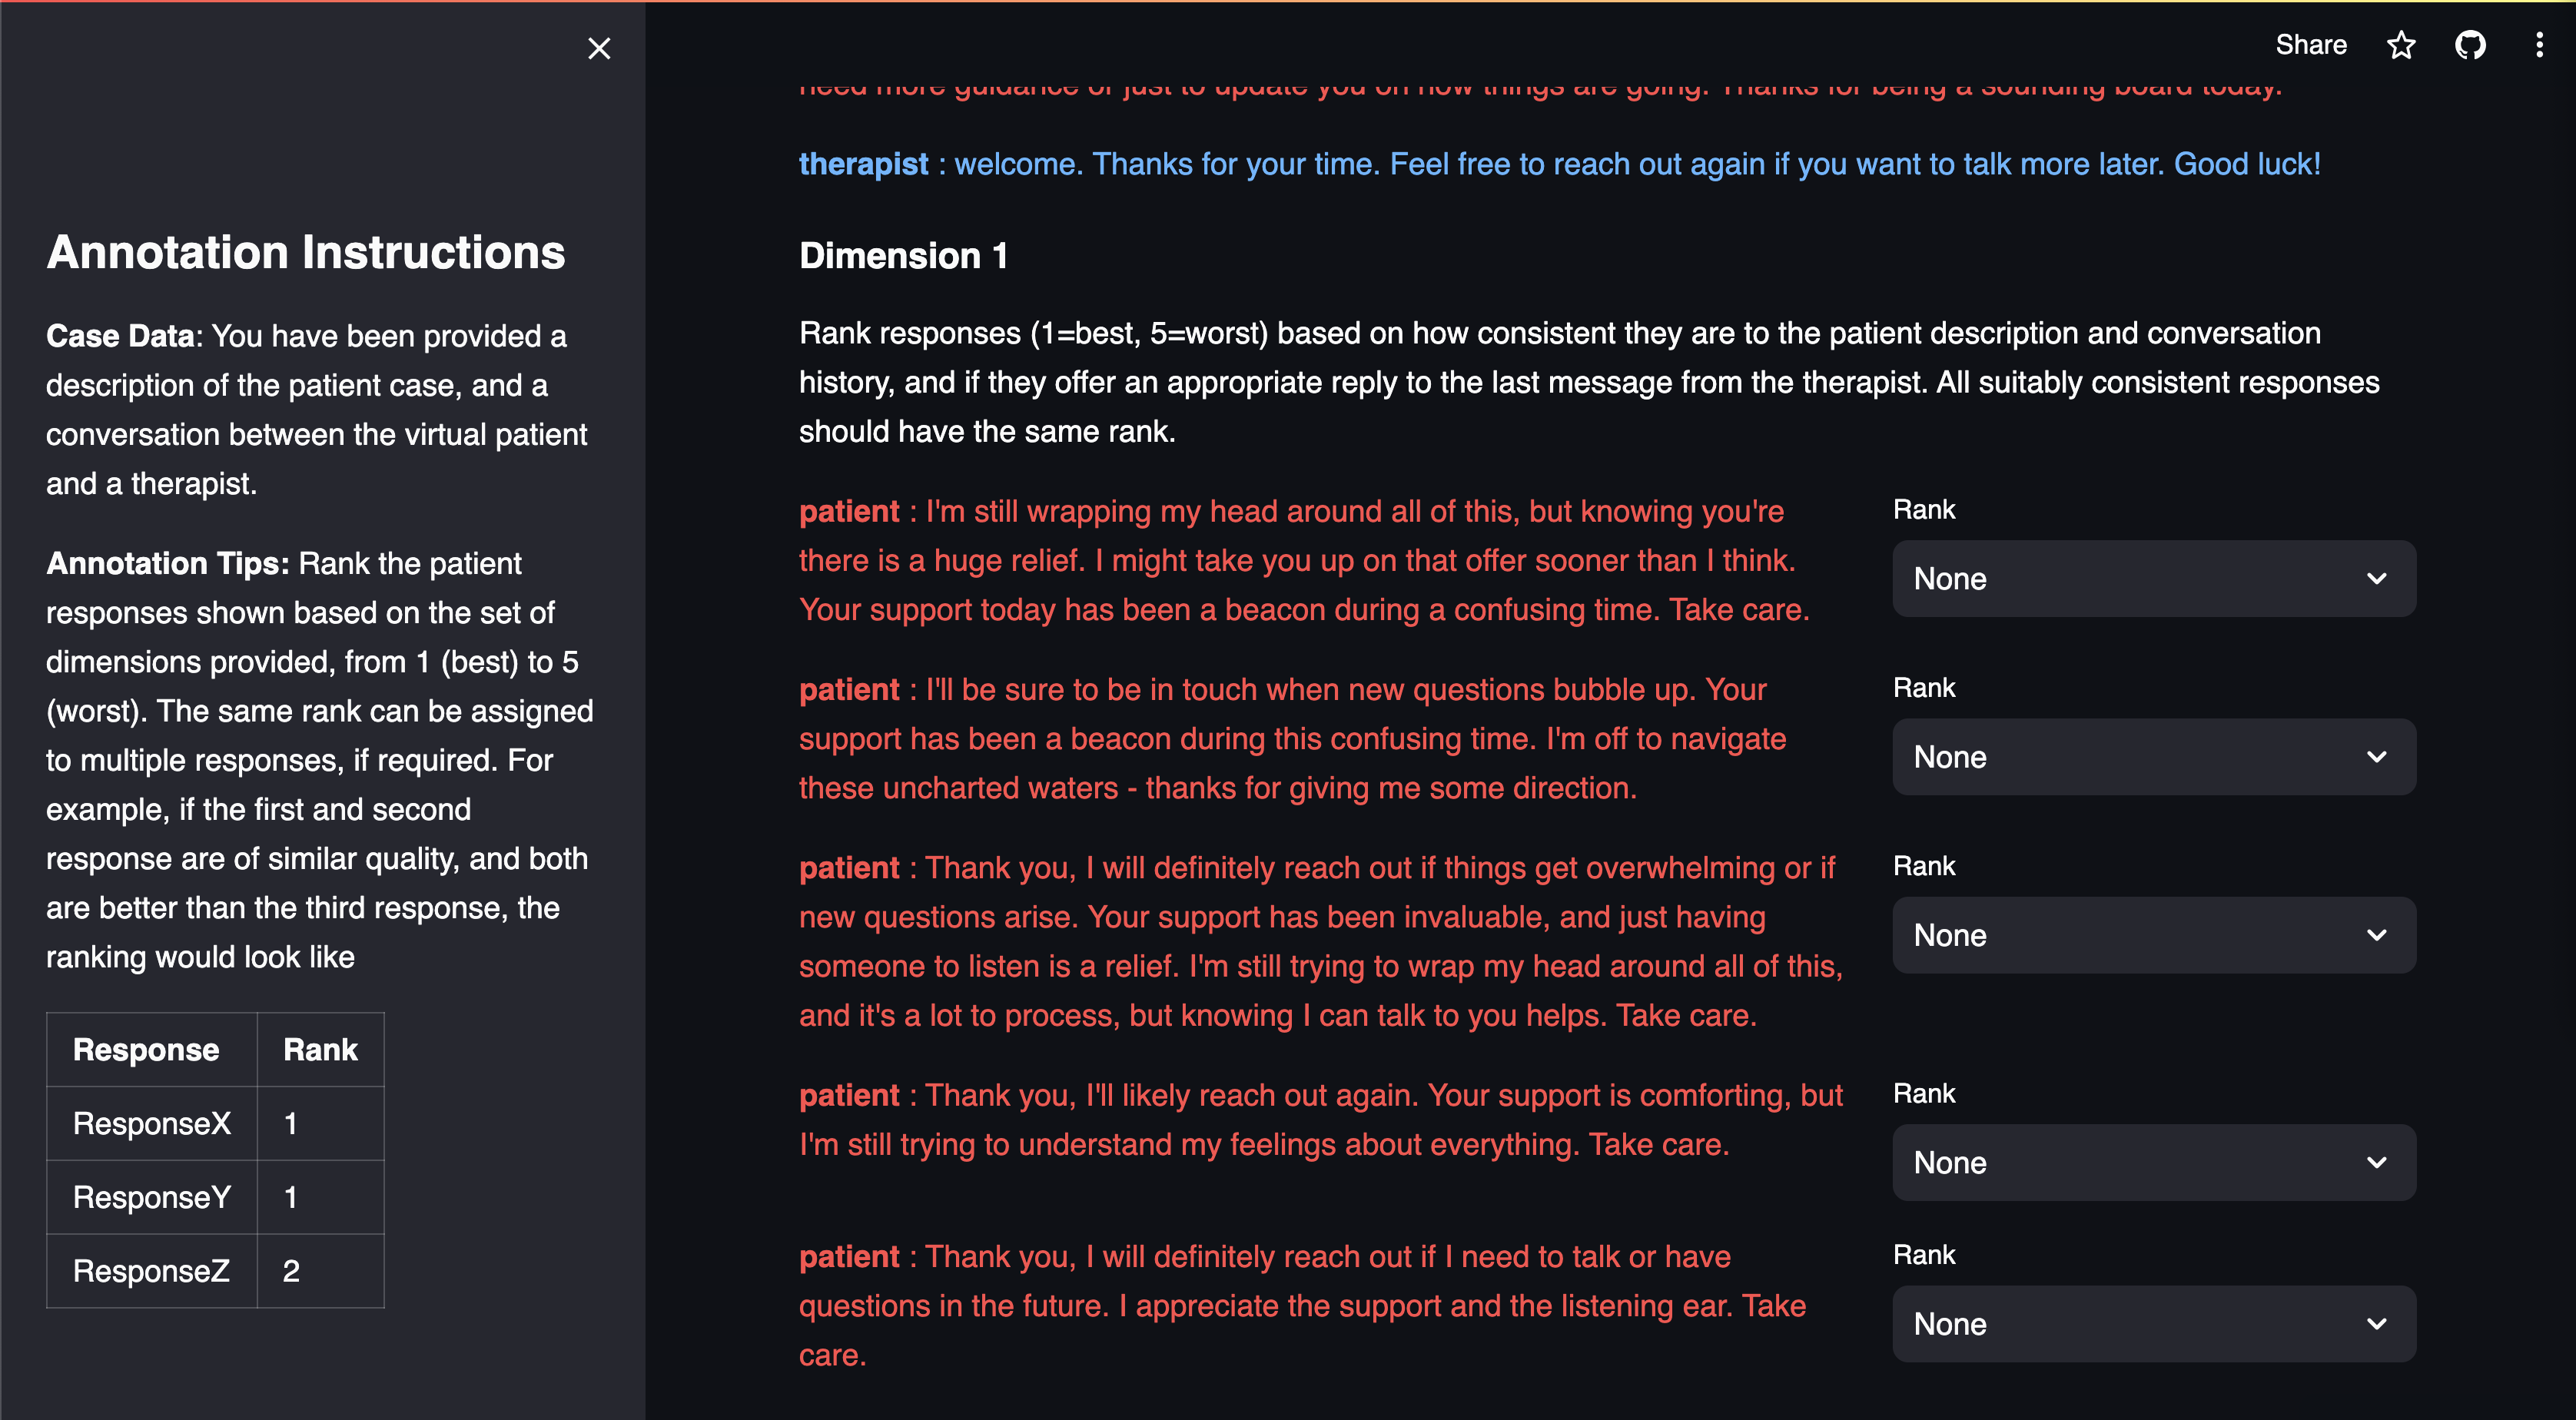Close the Annotation Instructions sidebar
Screen dimensions: 2576x1420
point(599,48)
